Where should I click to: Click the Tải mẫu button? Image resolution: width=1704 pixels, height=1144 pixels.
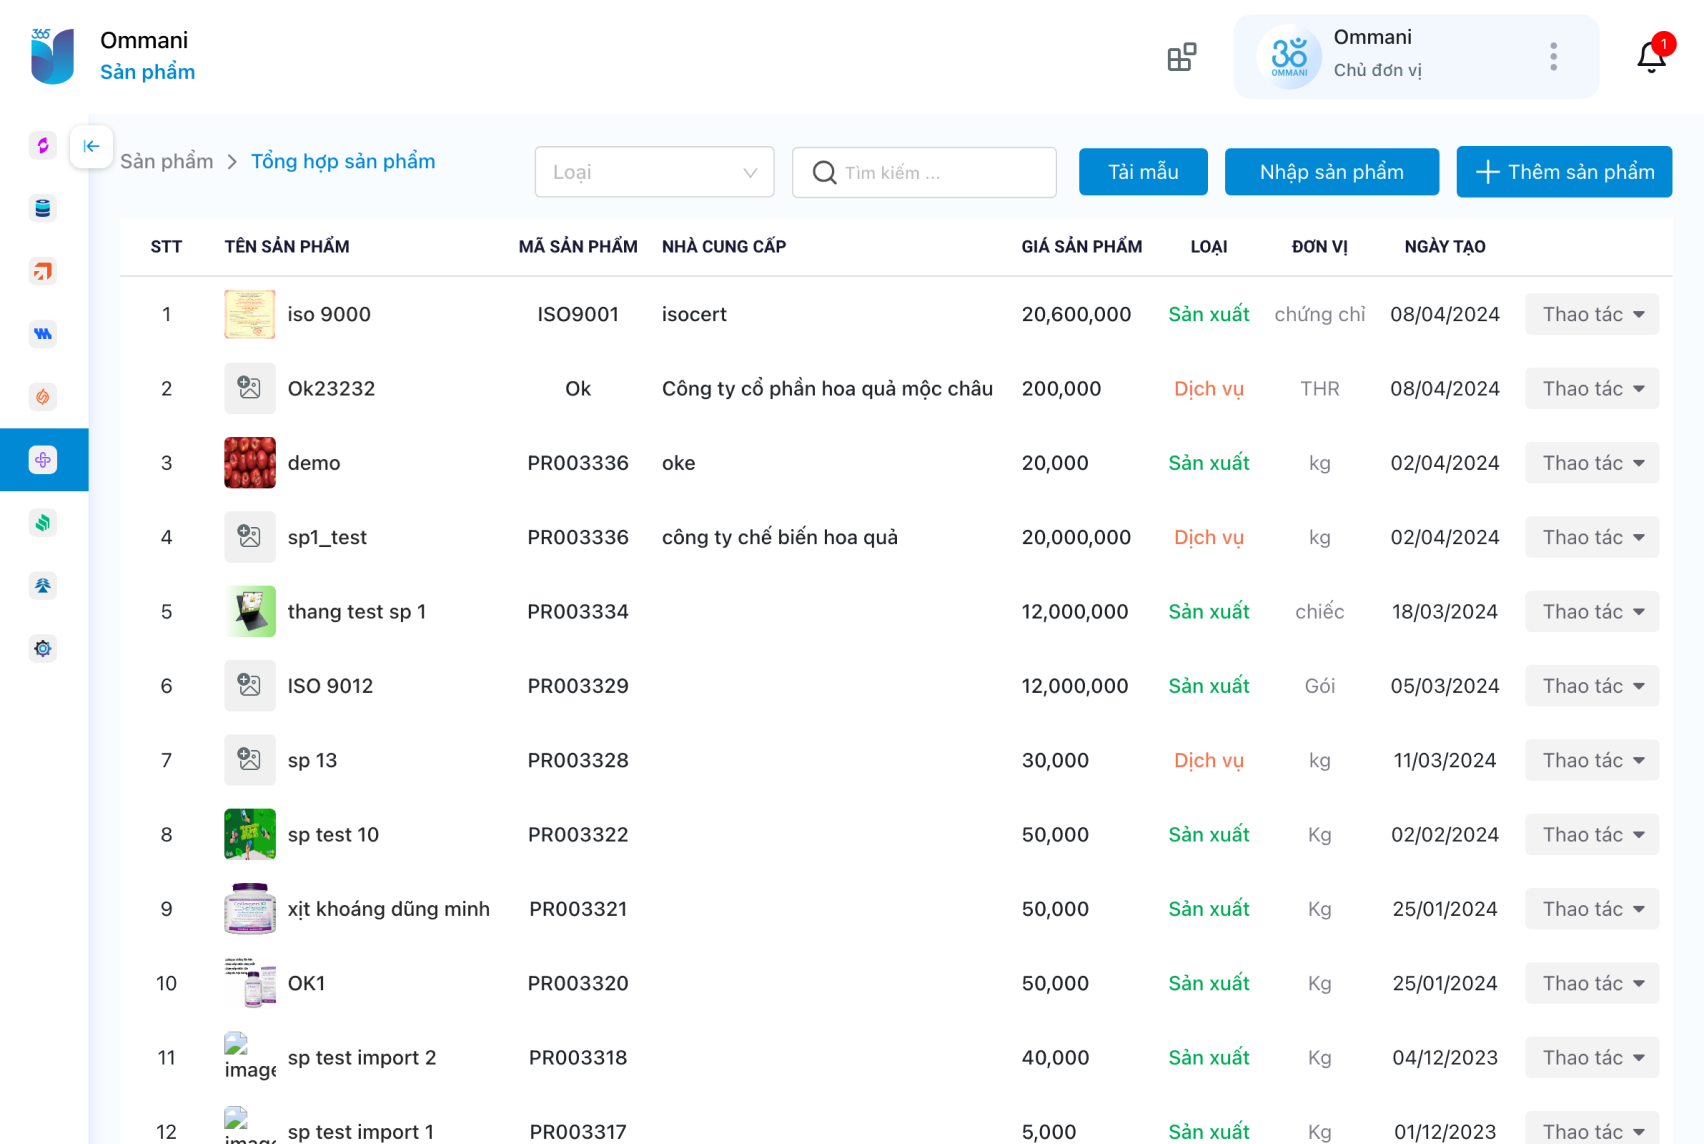coord(1142,172)
